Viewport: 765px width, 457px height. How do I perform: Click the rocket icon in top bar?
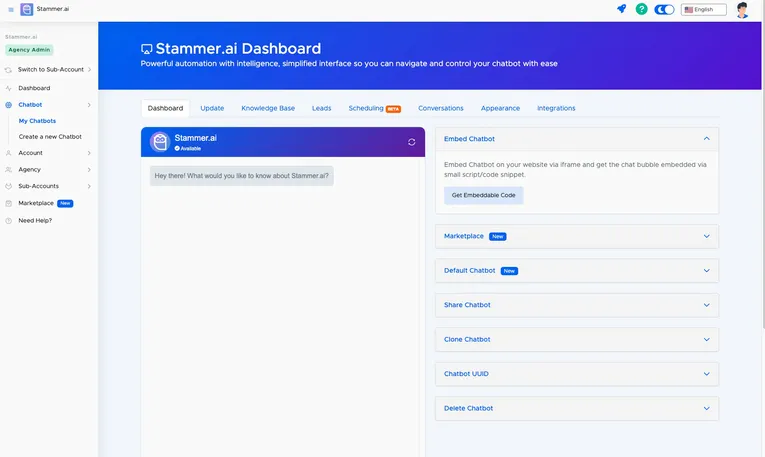(622, 9)
